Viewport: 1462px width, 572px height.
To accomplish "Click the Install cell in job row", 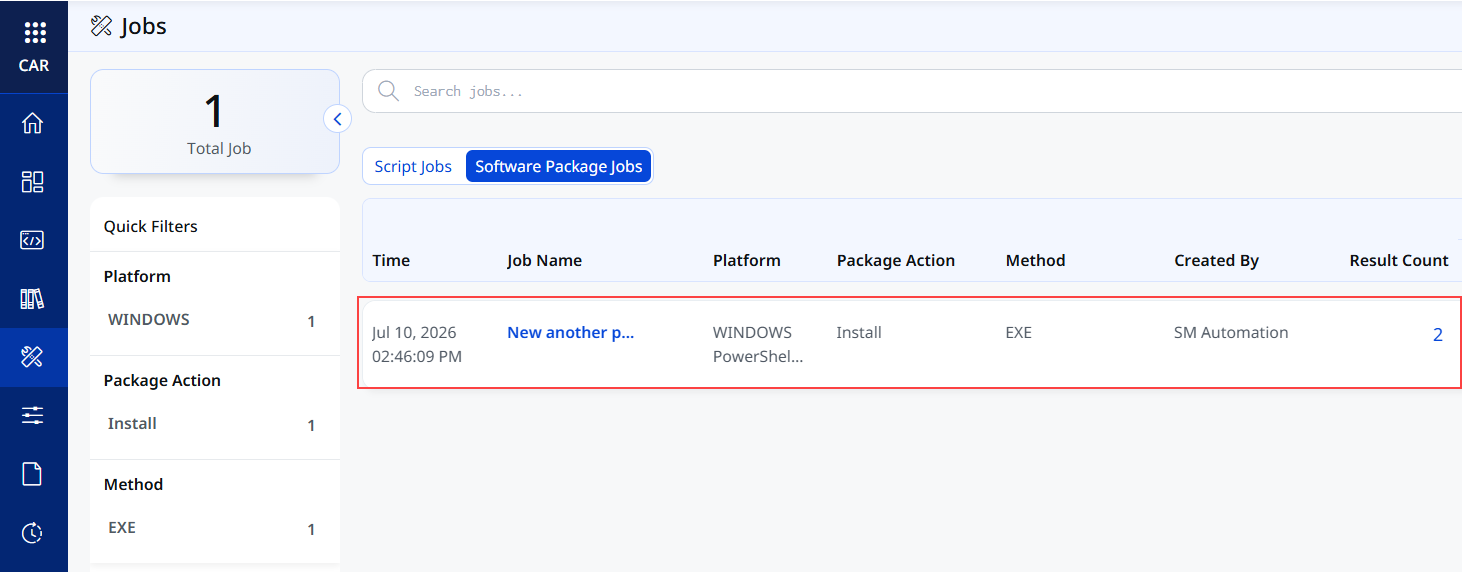I will [859, 333].
